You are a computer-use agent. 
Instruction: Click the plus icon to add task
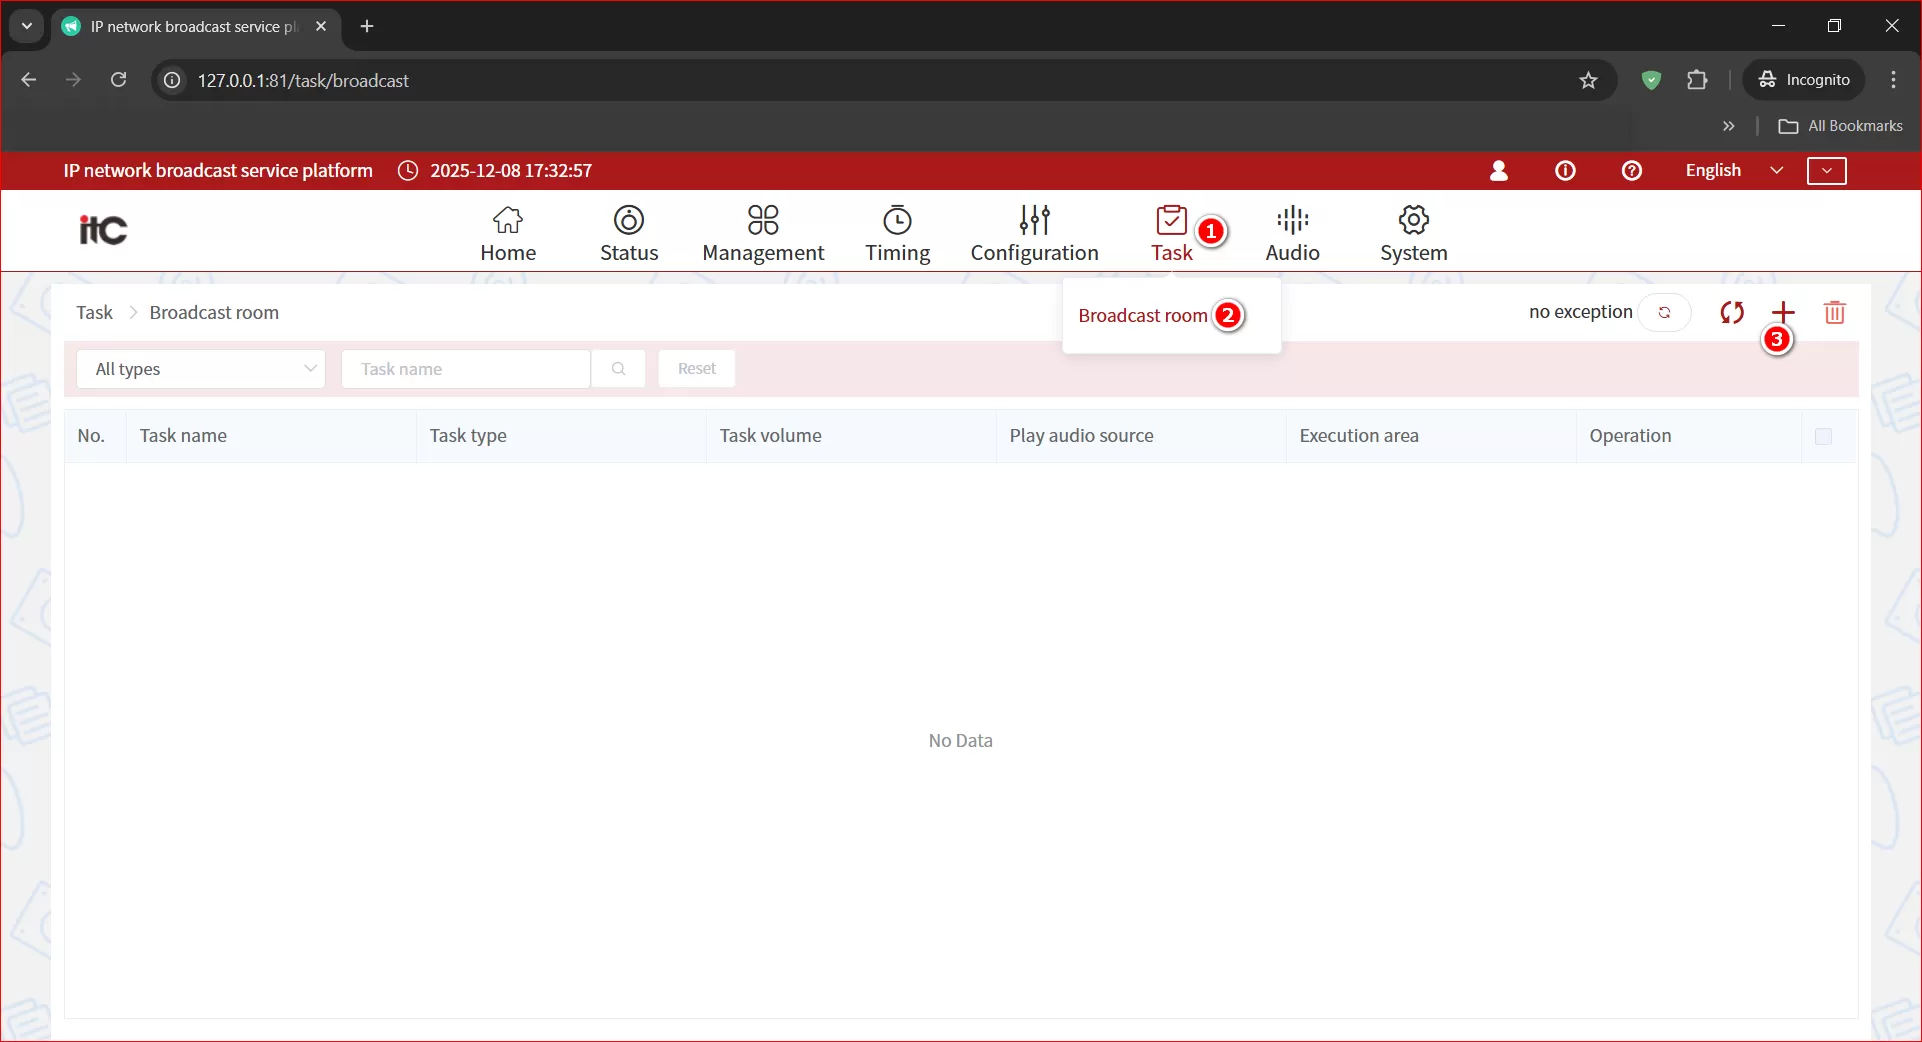1783,312
